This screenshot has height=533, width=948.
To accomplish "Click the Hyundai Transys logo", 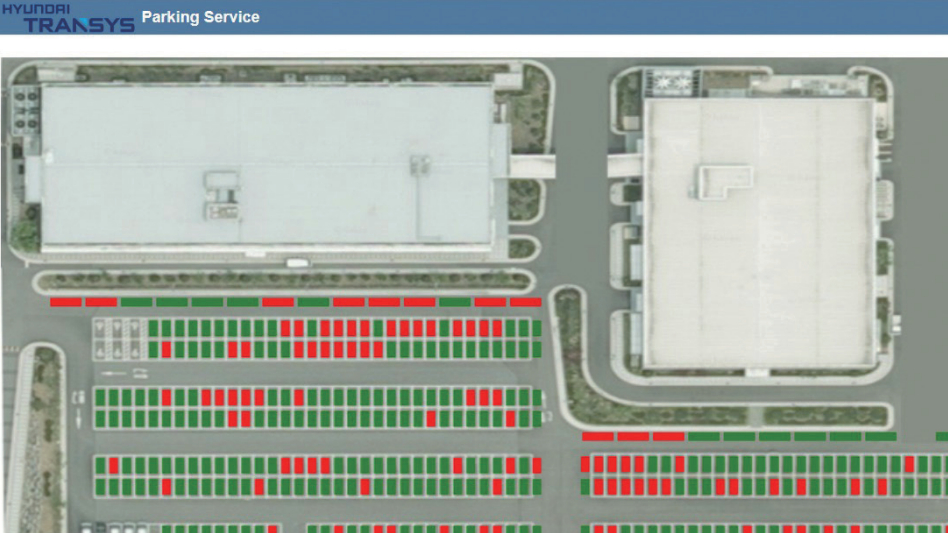I will 68,18.
